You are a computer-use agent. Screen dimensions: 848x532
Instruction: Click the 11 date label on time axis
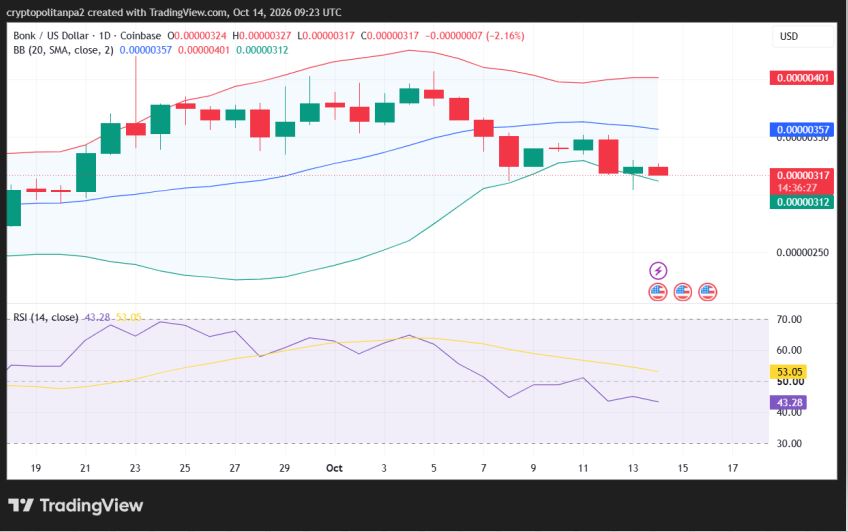click(x=583, y=468)
